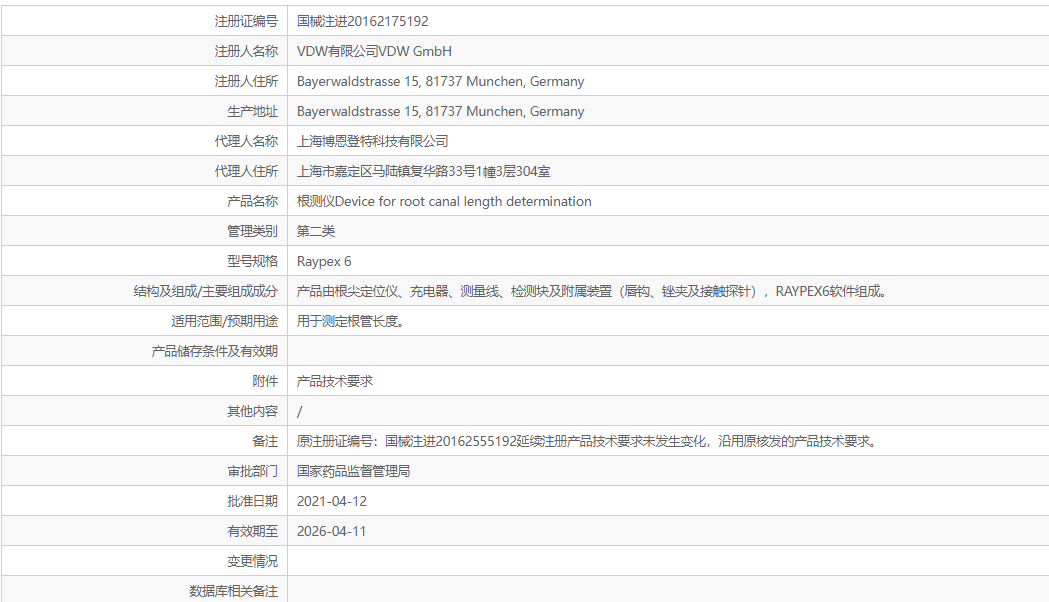Screen dimensions: 1049x602
Task: Click intended use 用于测定根管长度
Action: tap(351, 321)
